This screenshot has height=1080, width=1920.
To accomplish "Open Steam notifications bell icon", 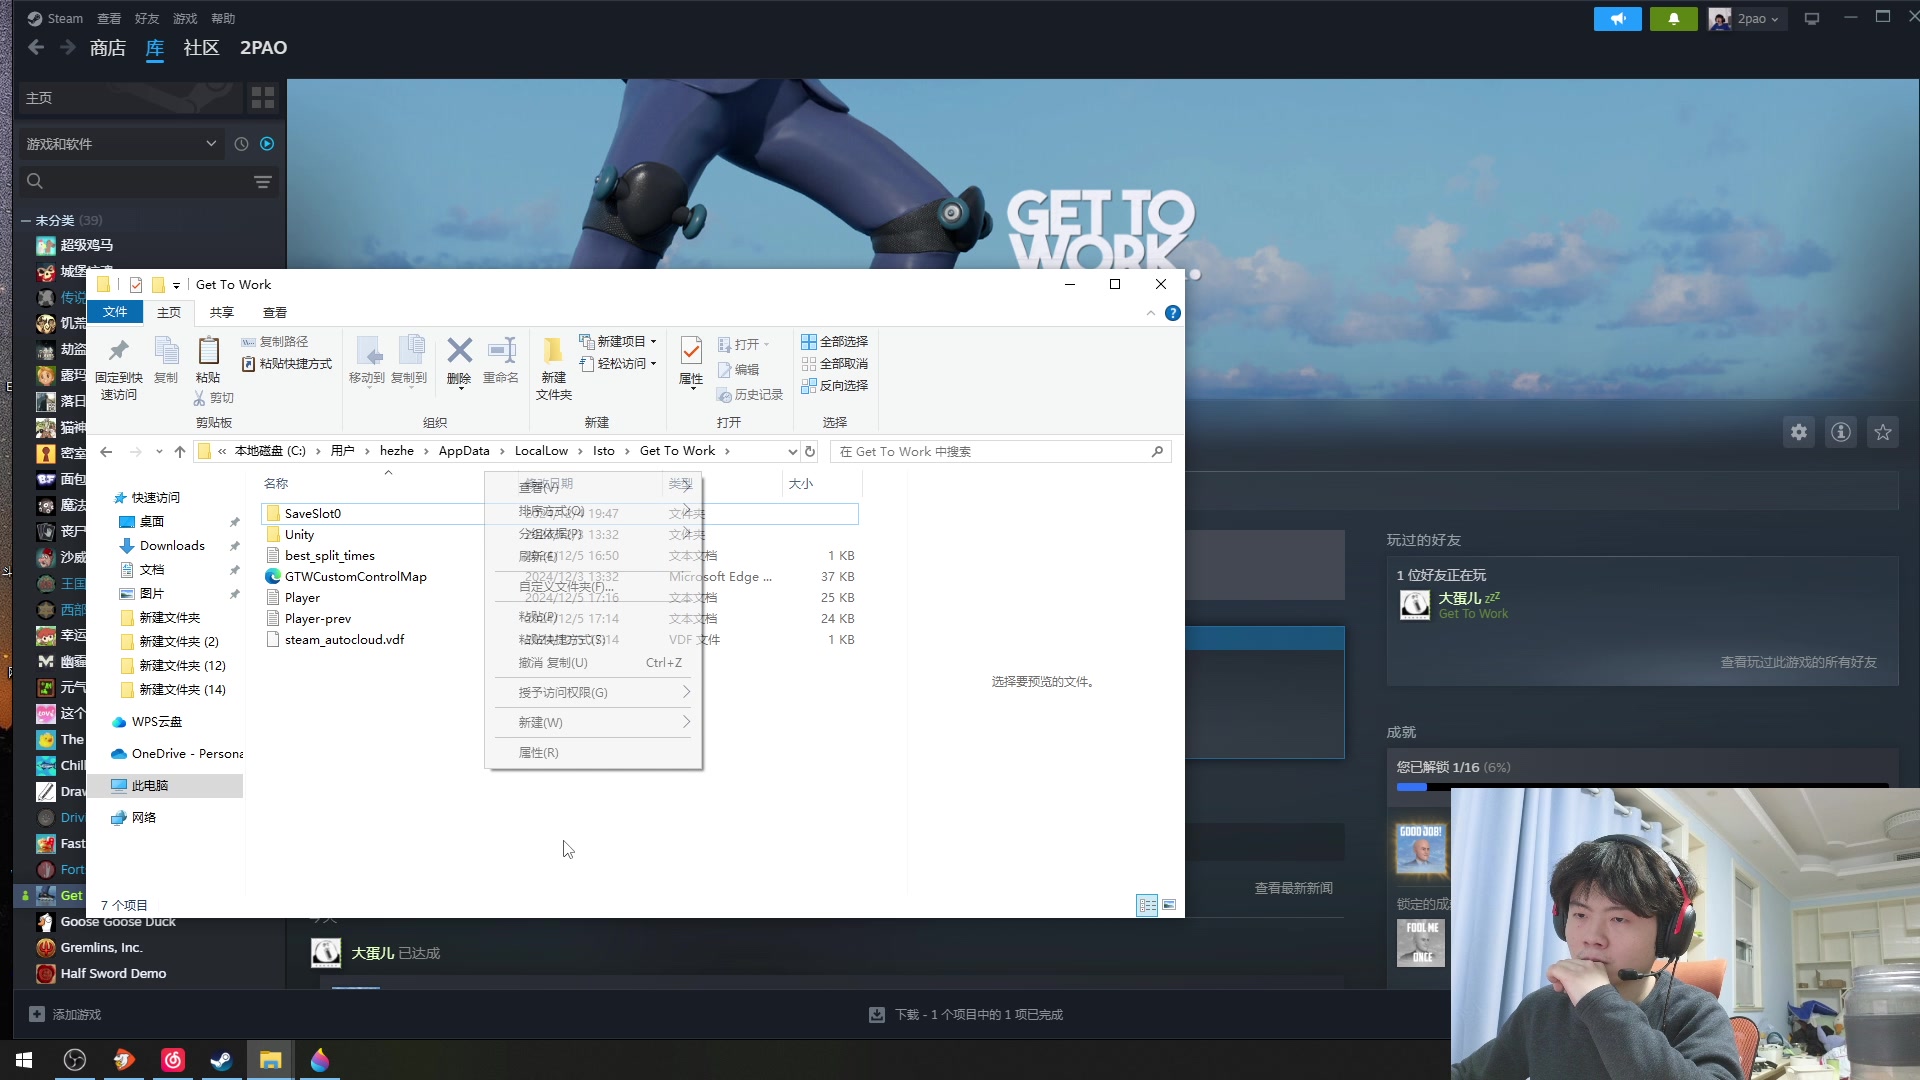I will pos(1674,19).
